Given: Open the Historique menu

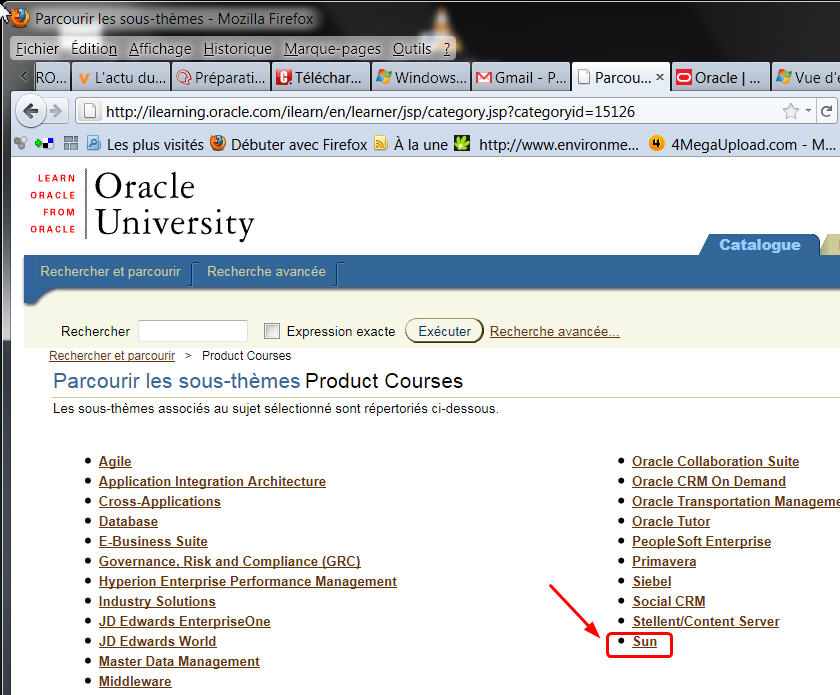Looking at the screenshot, I should (x=237, y=49).
